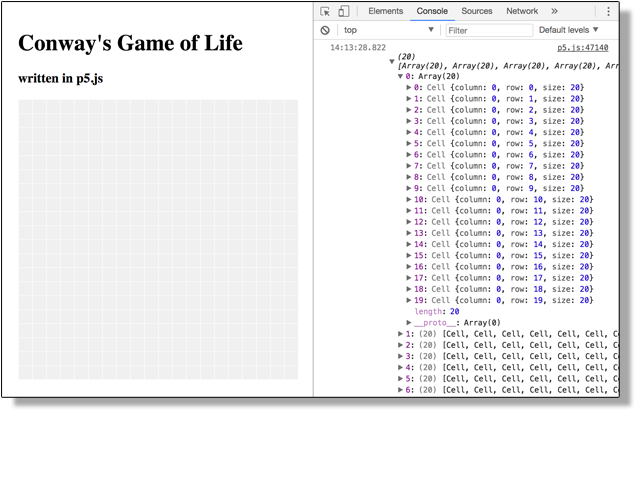Expand Cell entry 19 with row 19
Image resolution: width=640 pixels, height=480 pixels.
point(409,300)
